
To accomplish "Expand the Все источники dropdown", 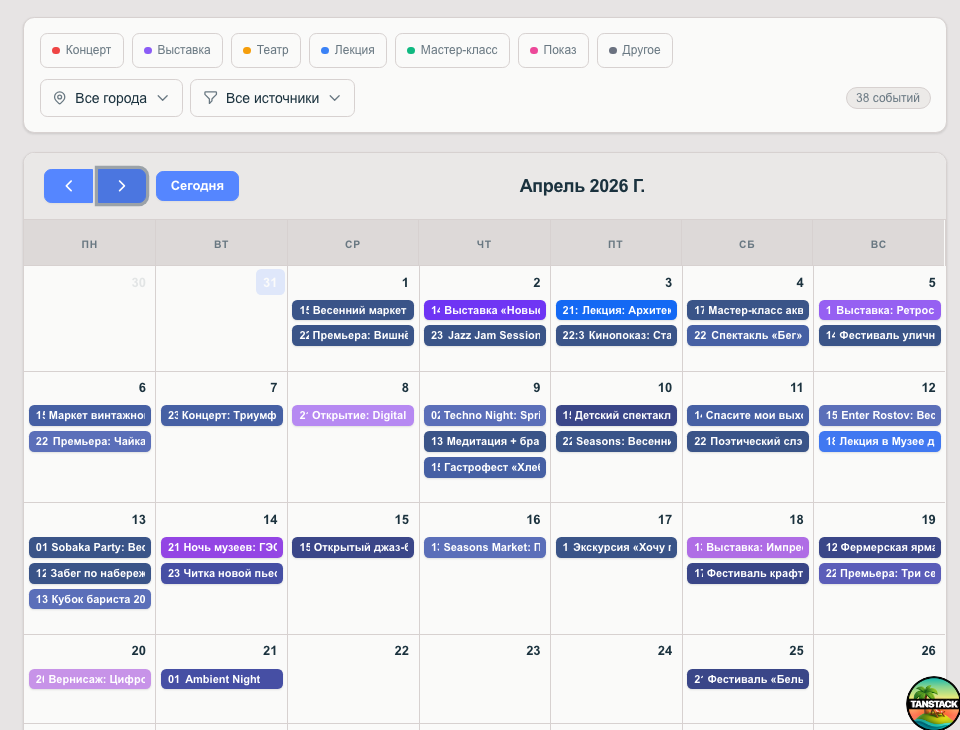I will (x=272, y=98).
